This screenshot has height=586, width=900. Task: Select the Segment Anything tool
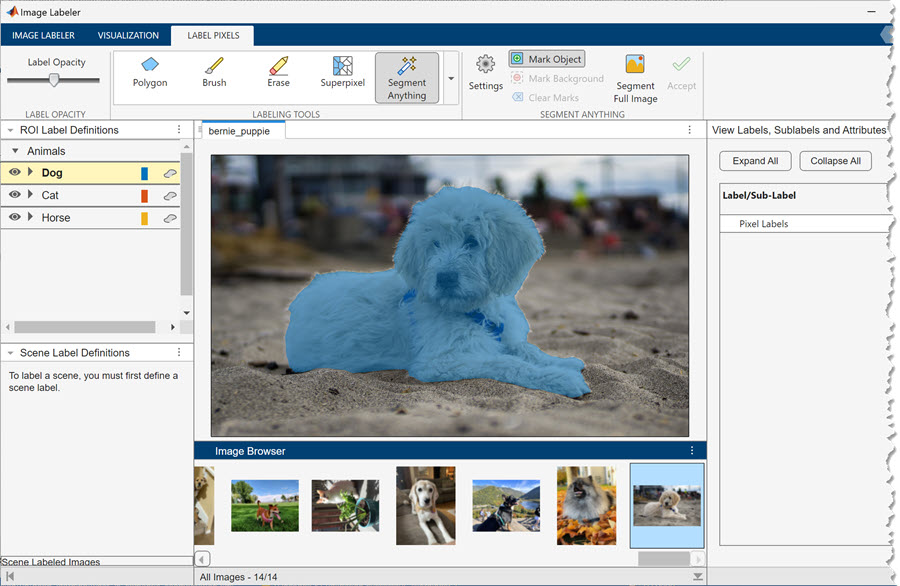407,78
